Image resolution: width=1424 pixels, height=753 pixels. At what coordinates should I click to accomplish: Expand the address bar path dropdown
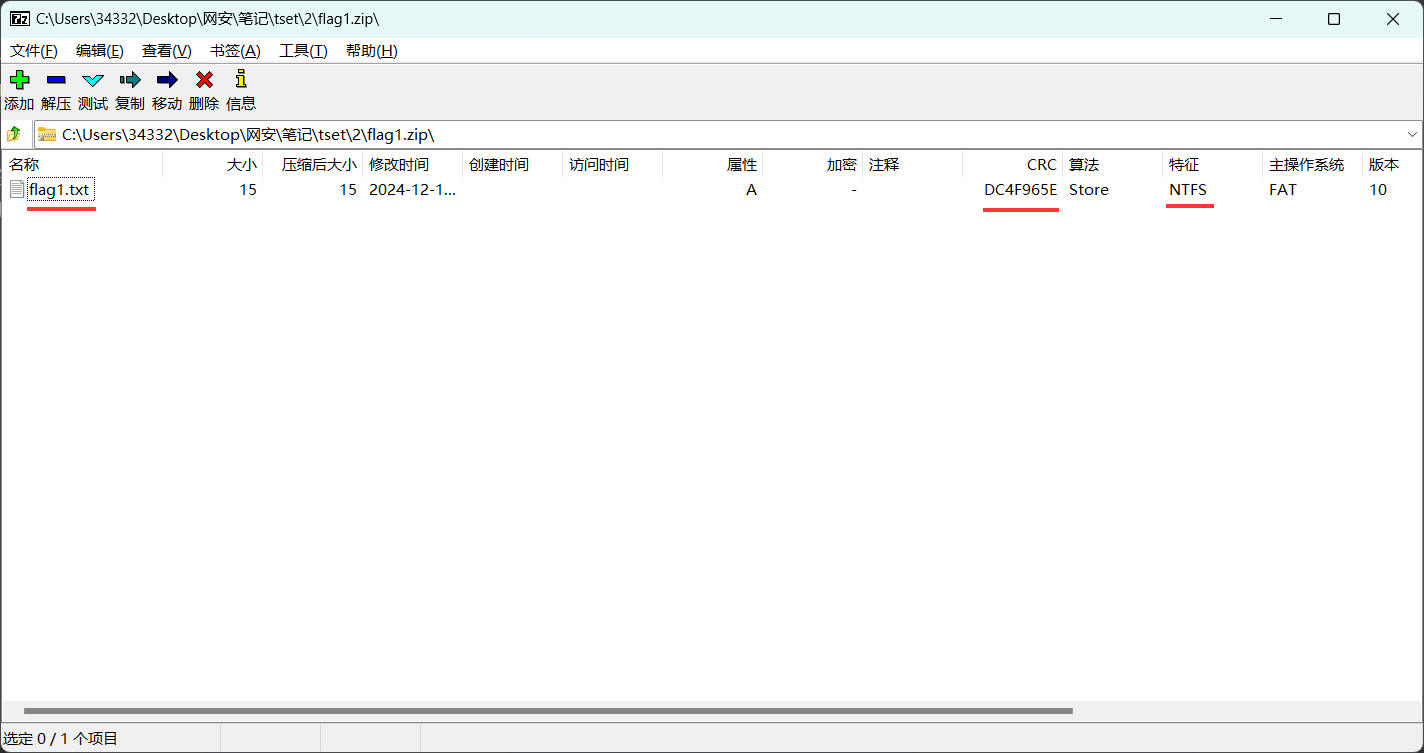pos(1412,134)
